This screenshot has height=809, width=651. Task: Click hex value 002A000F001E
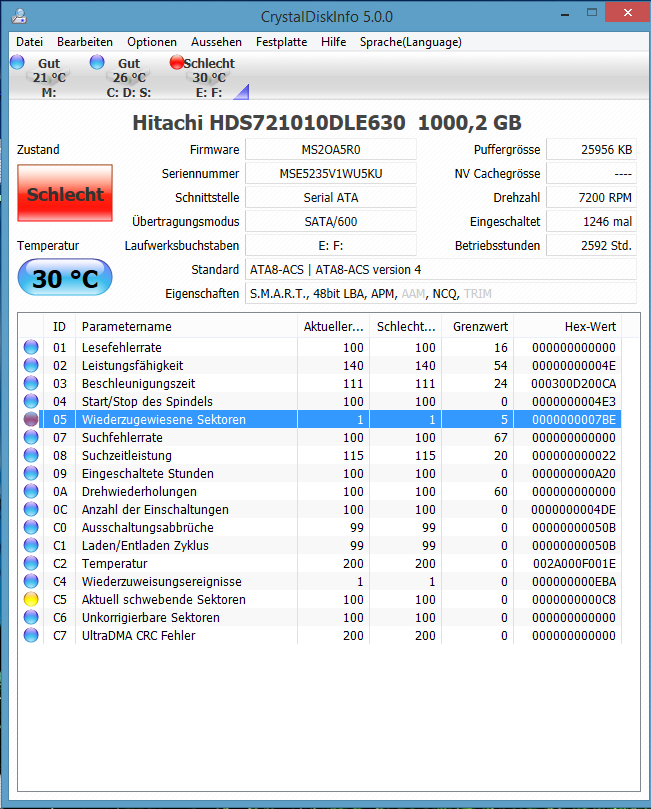click(574, 563)
